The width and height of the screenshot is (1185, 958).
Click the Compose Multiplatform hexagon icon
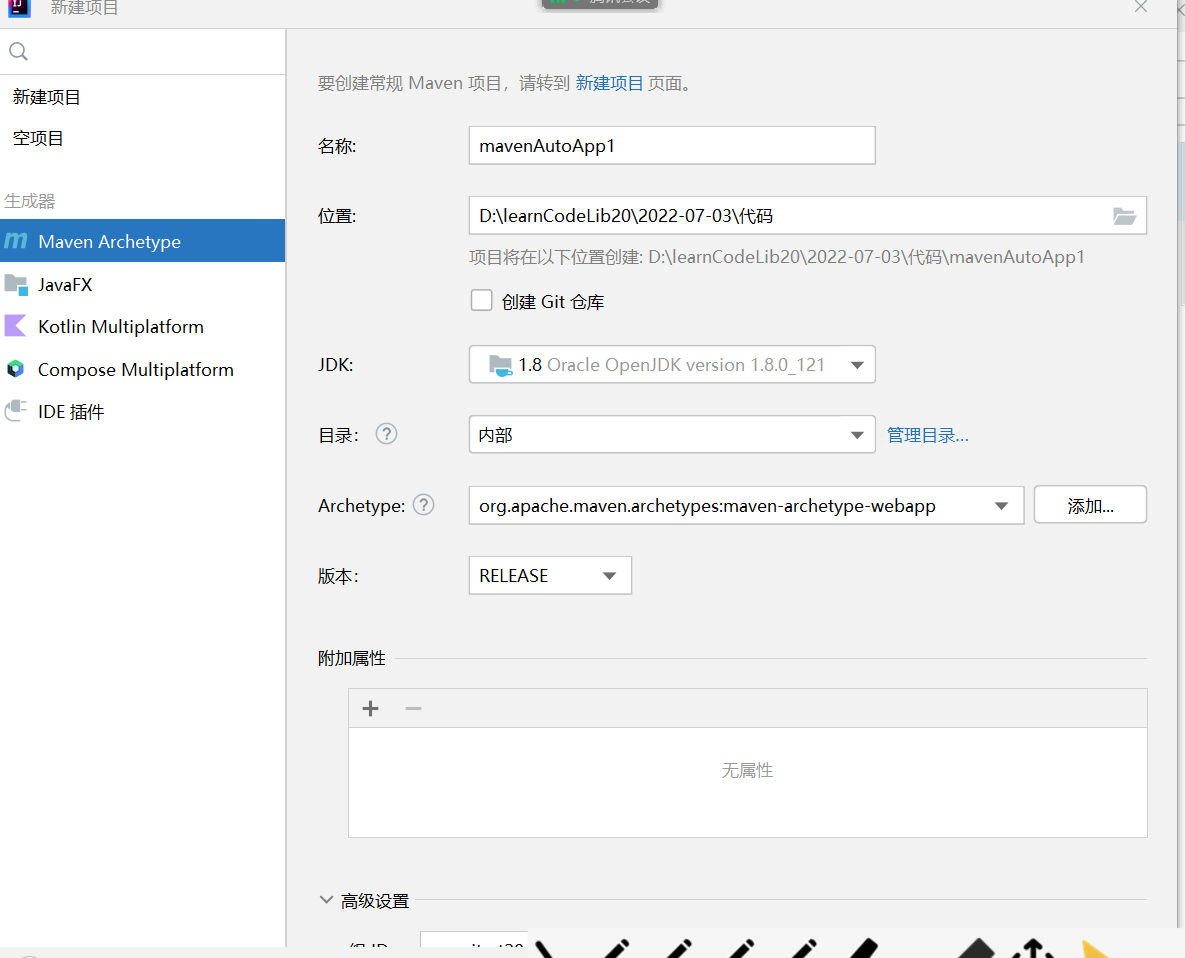pyautogui.click(x=15, y=369)
